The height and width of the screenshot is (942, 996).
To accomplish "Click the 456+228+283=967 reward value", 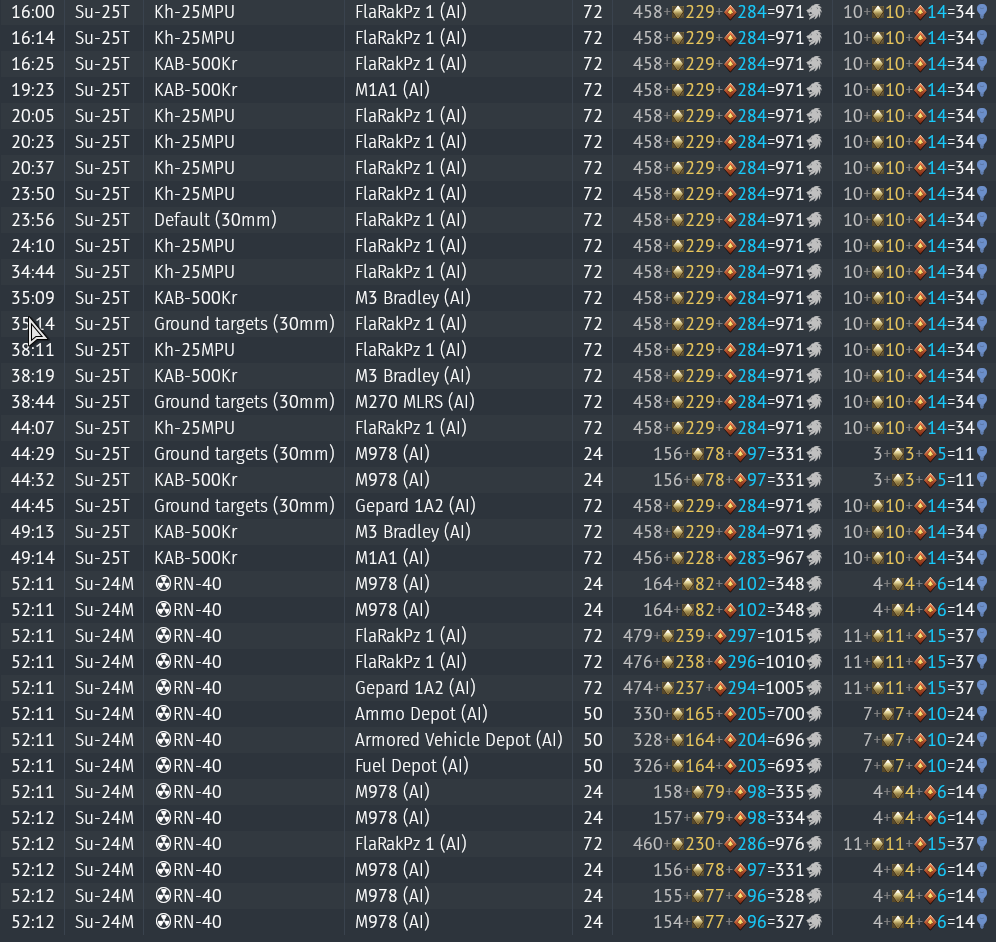I will [720, 558].
